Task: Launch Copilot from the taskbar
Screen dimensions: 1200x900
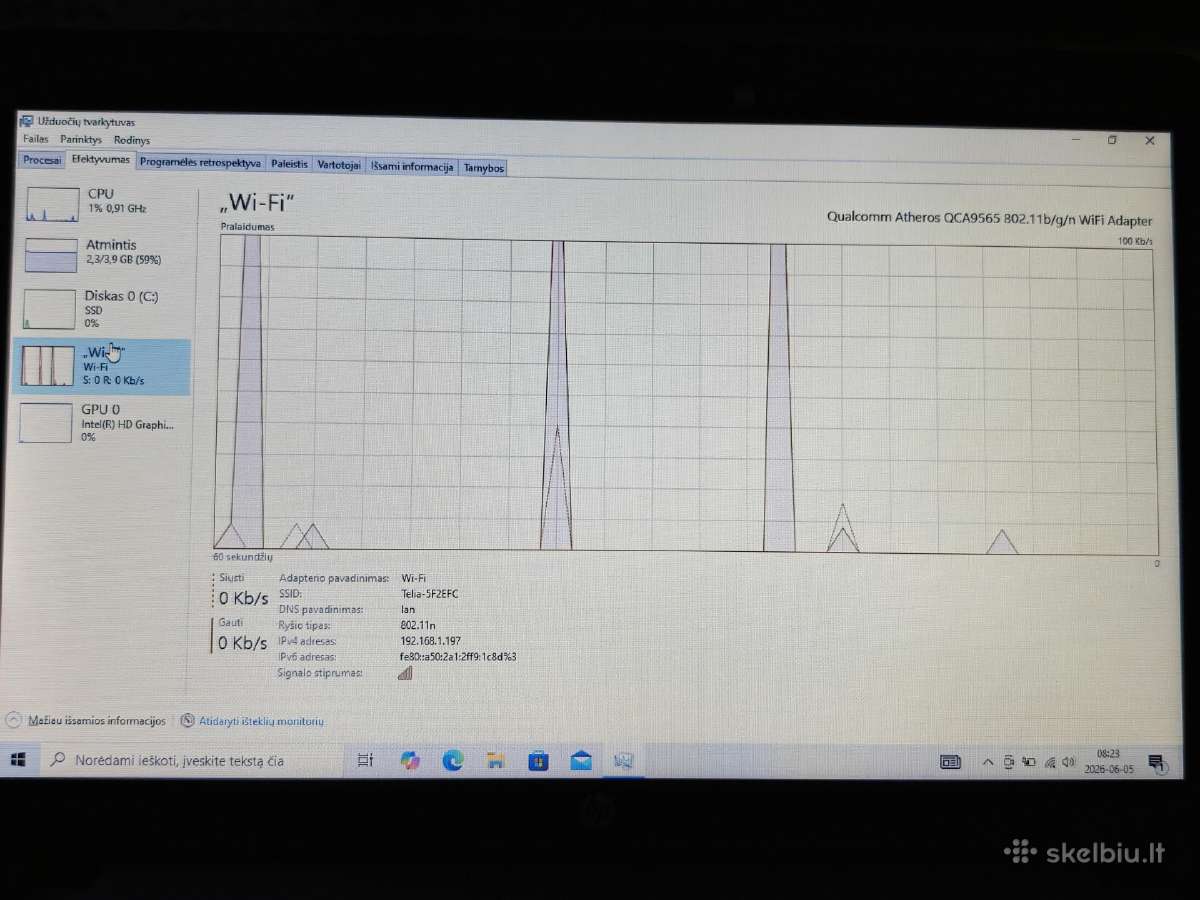Action: click(x=410, y=761)
